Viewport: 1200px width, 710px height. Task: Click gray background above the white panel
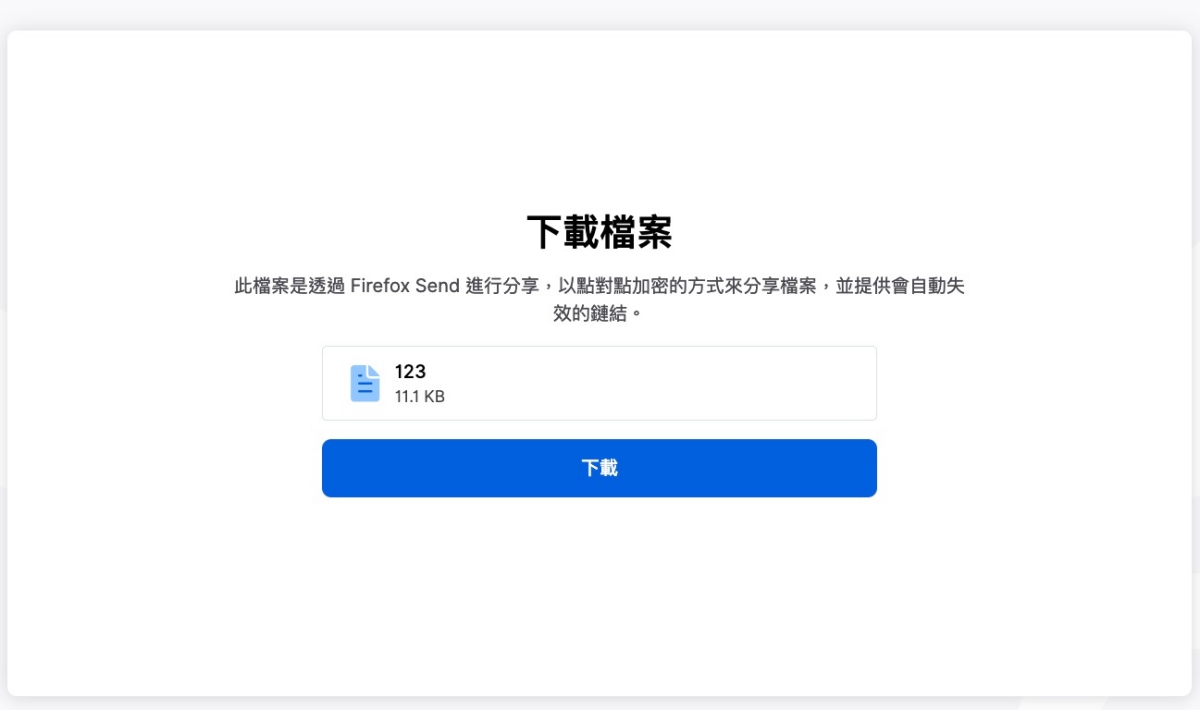click(599, 14)
